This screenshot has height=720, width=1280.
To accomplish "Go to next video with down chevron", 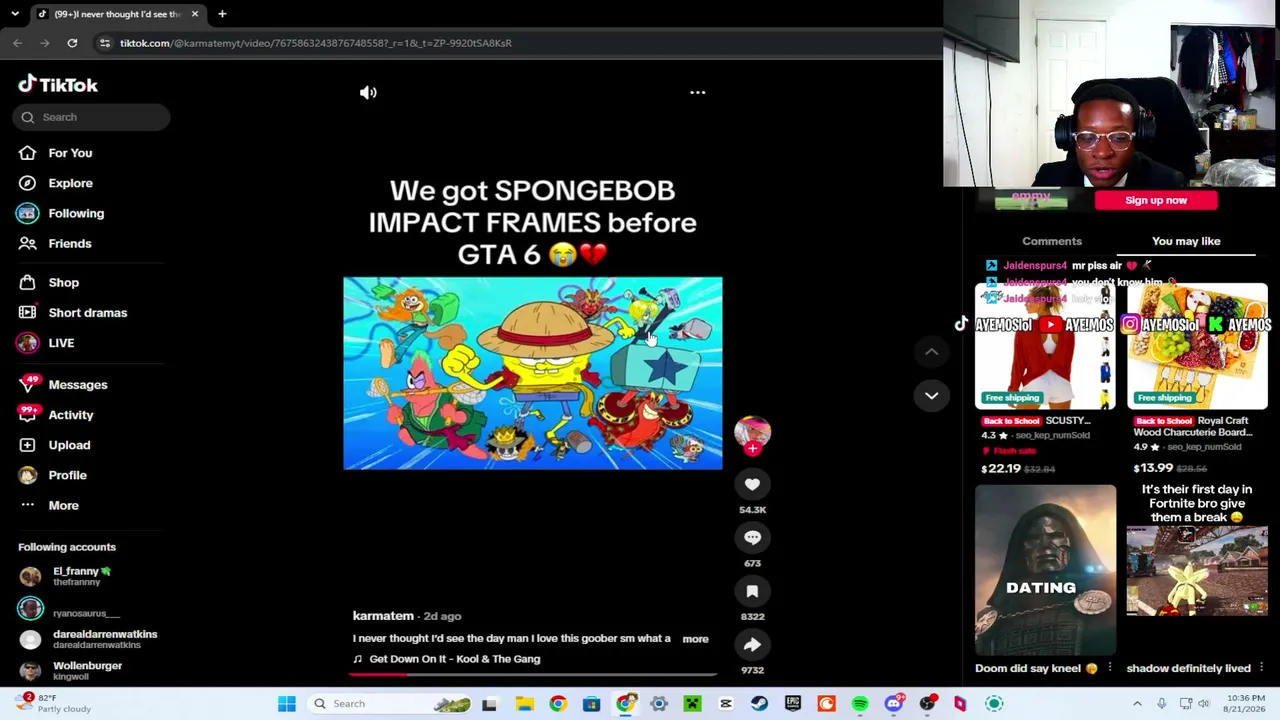I will pyautogui.click(x=931, y=395).
